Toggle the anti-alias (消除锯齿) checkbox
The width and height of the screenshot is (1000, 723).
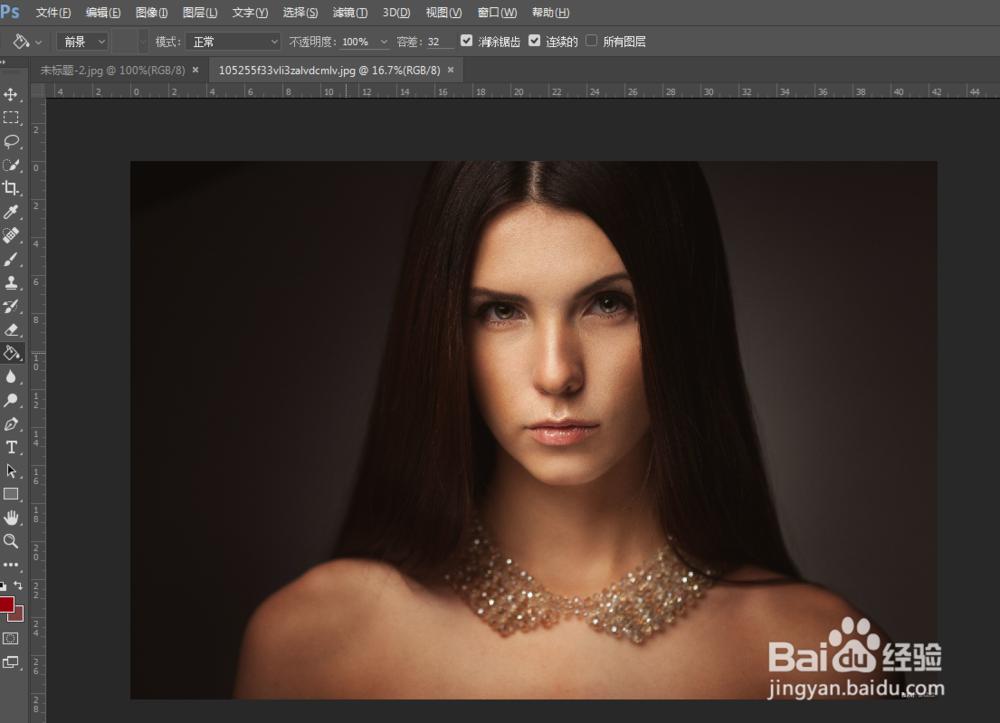pos(467,41)
